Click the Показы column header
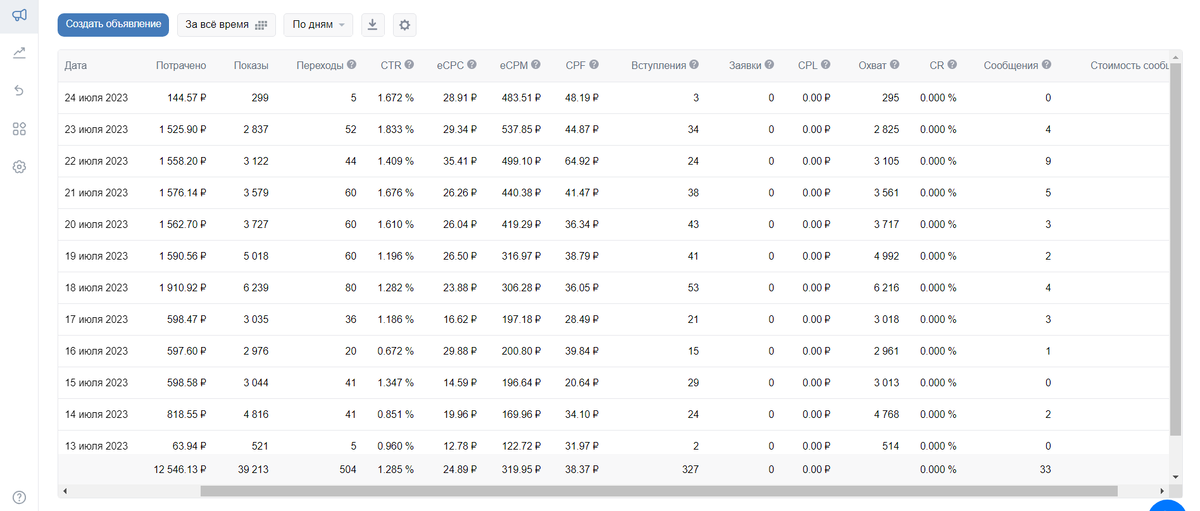 [x=251, y=65]
